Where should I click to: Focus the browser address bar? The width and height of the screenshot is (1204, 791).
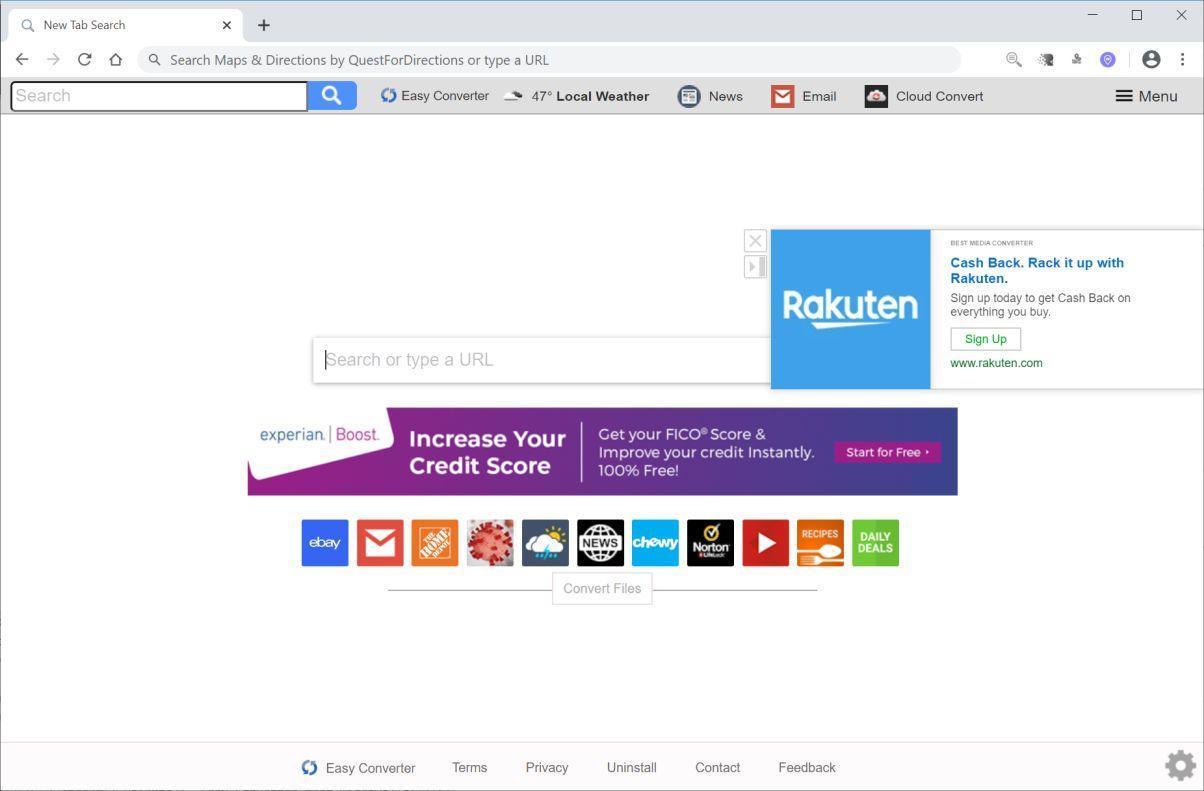pos(549,60)
